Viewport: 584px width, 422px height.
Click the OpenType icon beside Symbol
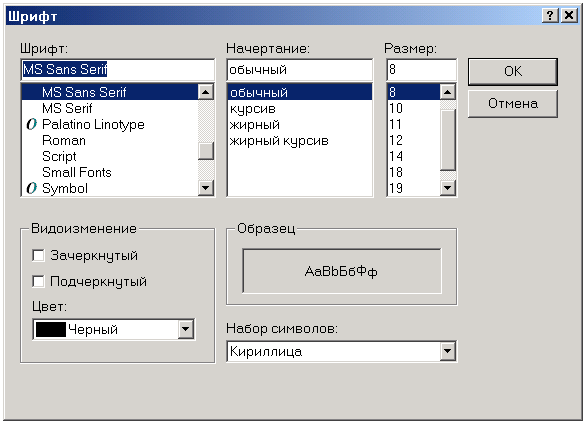click(x=32, y=188)
